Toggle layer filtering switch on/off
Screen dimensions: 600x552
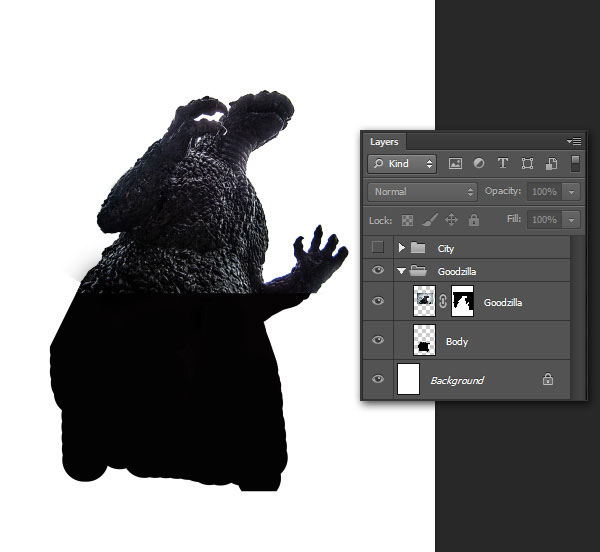[575, 163]
